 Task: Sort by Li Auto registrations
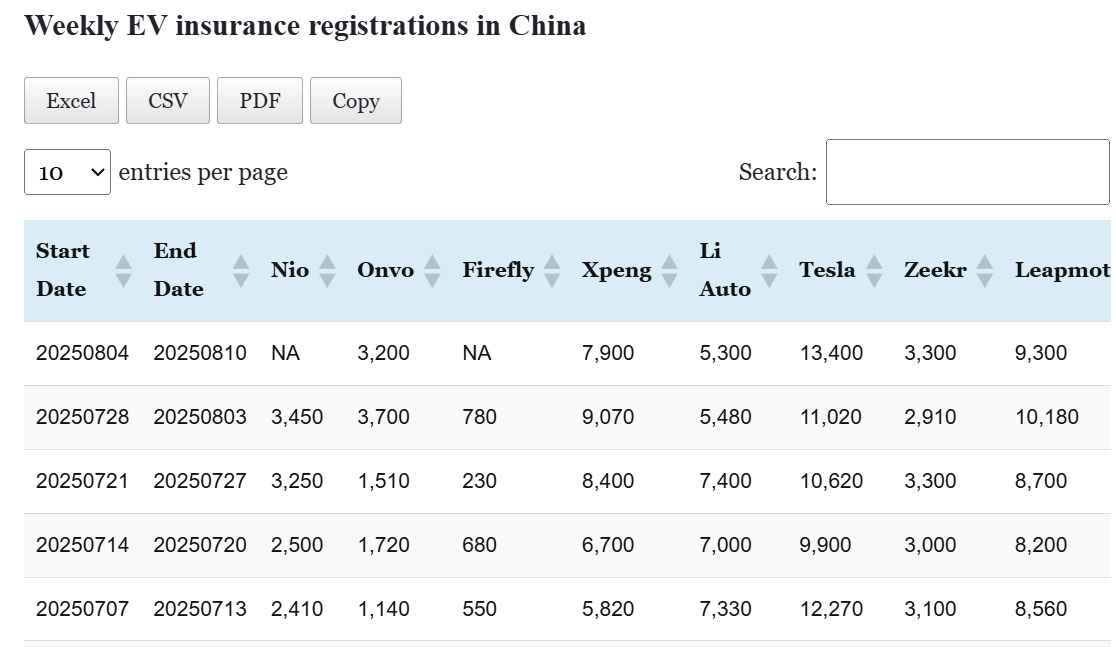click(769, 270)
